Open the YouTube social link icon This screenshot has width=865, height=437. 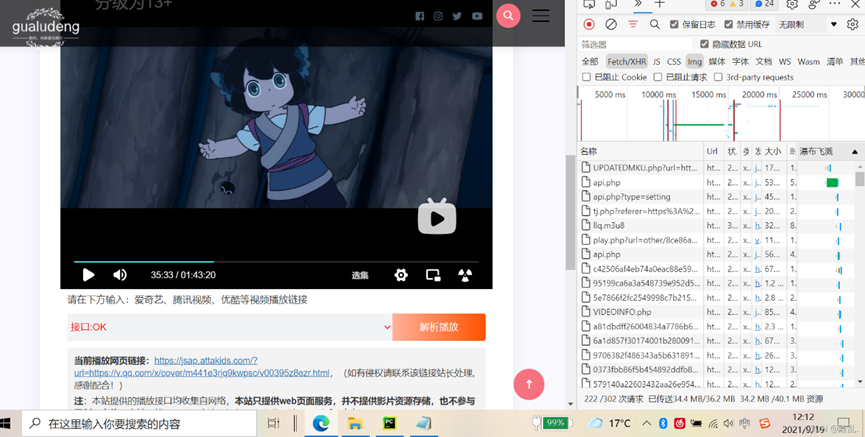(477, 16)
